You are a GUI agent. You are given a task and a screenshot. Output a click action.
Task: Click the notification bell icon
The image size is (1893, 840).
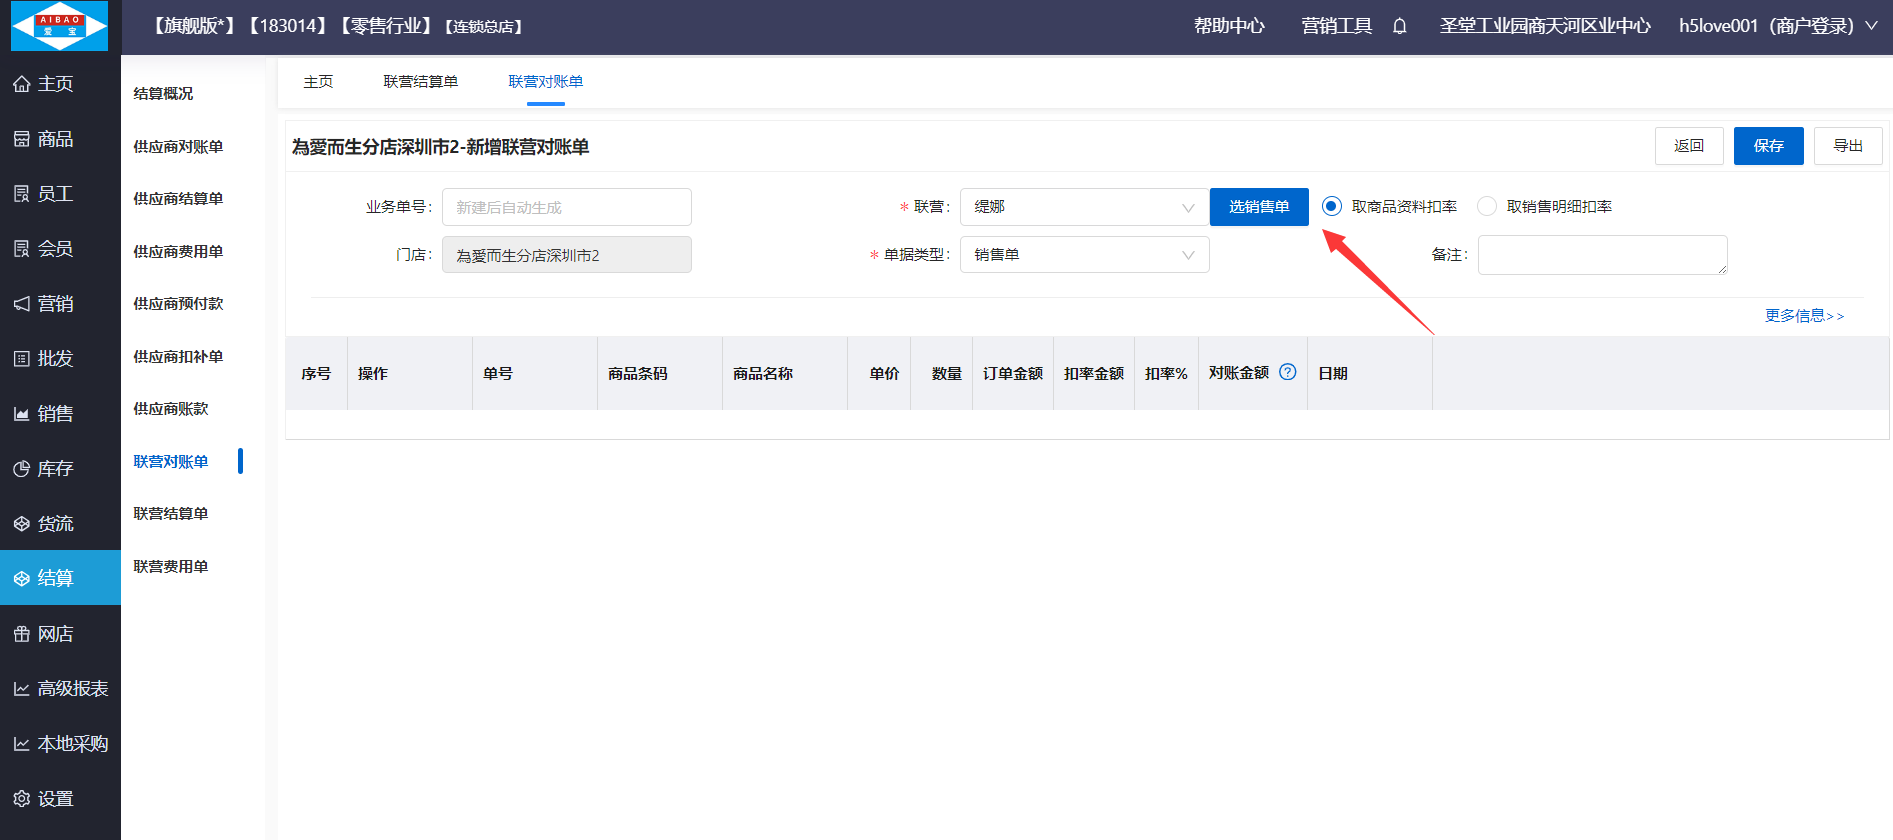tap(1400, 27)
